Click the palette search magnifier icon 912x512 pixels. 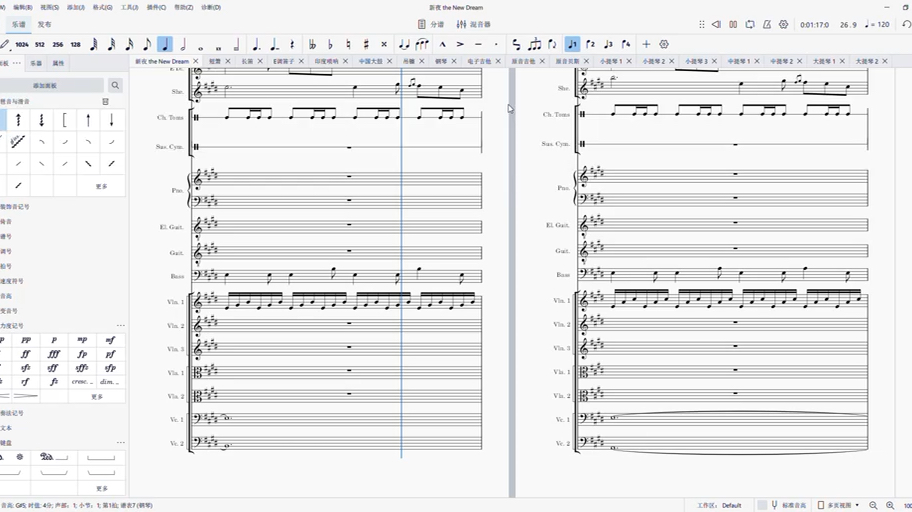coord(115,86)
